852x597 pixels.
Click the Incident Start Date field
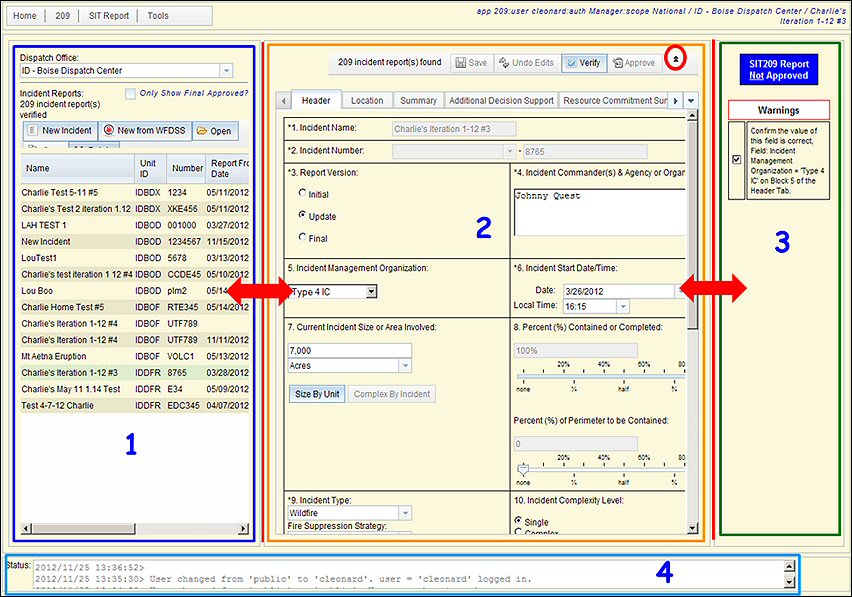coord(618,291)
